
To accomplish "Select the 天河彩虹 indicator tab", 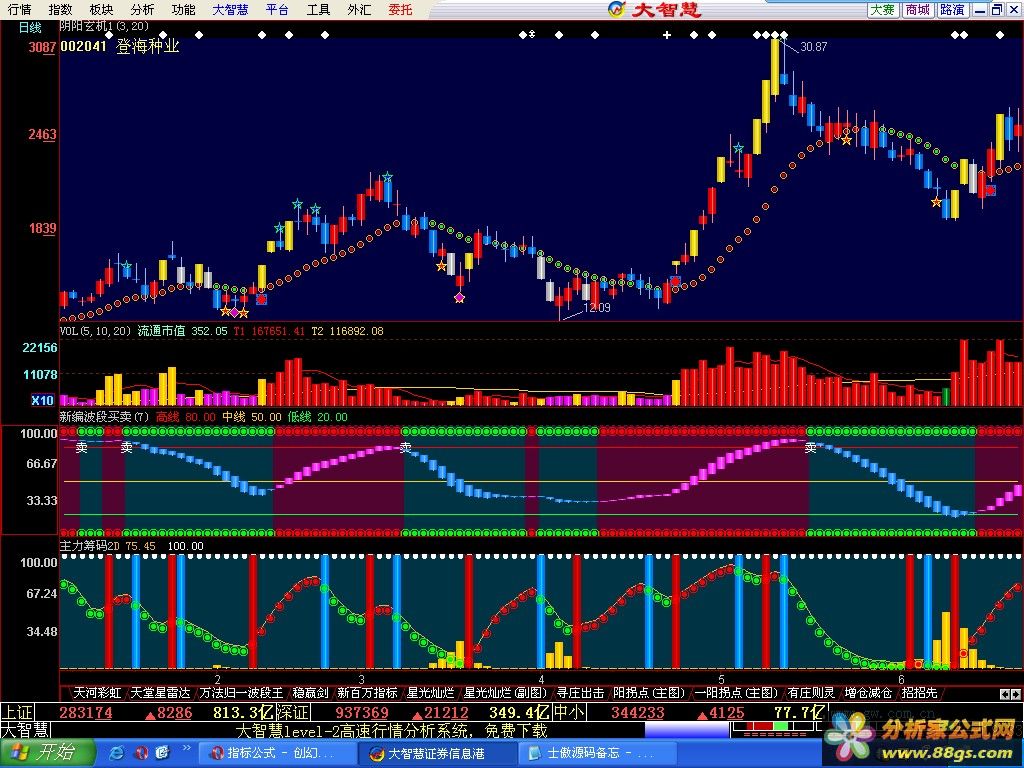I will (97, 692).
